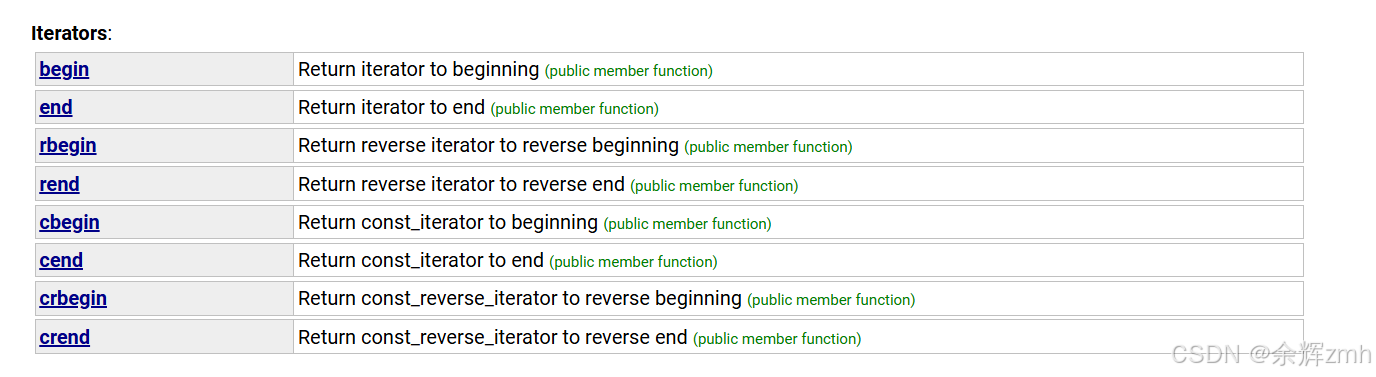Go to the crend reference link
This screenshot has height=377, width=1376.
point(65,337)
